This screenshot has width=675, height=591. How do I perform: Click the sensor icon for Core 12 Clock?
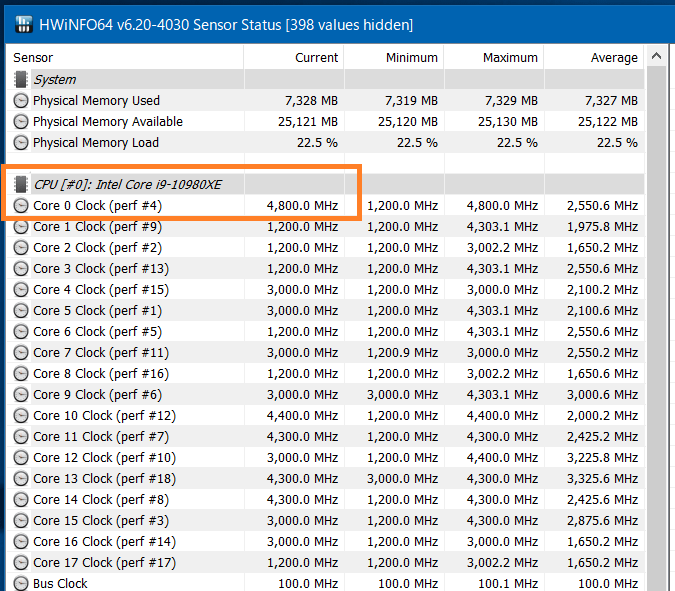pos(21,457)
